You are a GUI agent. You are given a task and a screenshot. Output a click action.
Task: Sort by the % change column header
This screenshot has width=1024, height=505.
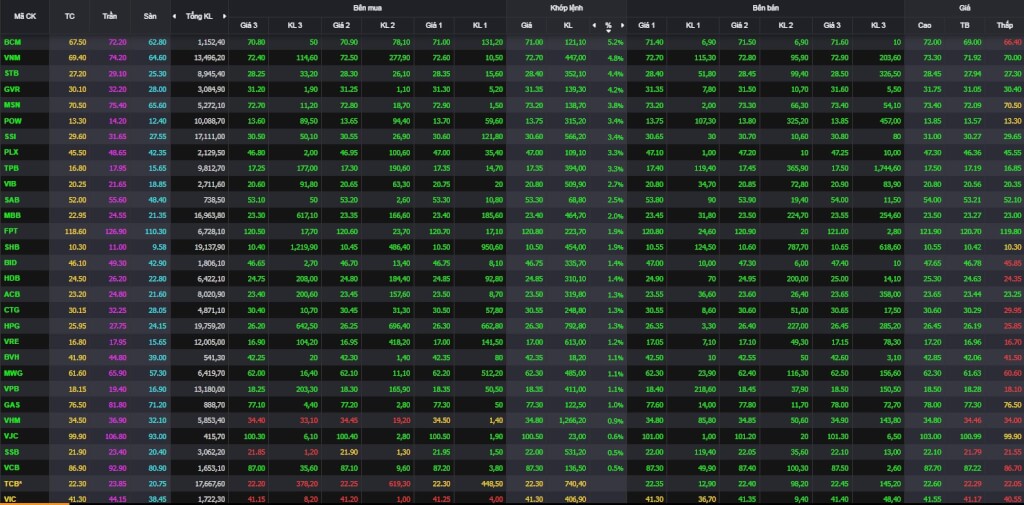point(608,25)
